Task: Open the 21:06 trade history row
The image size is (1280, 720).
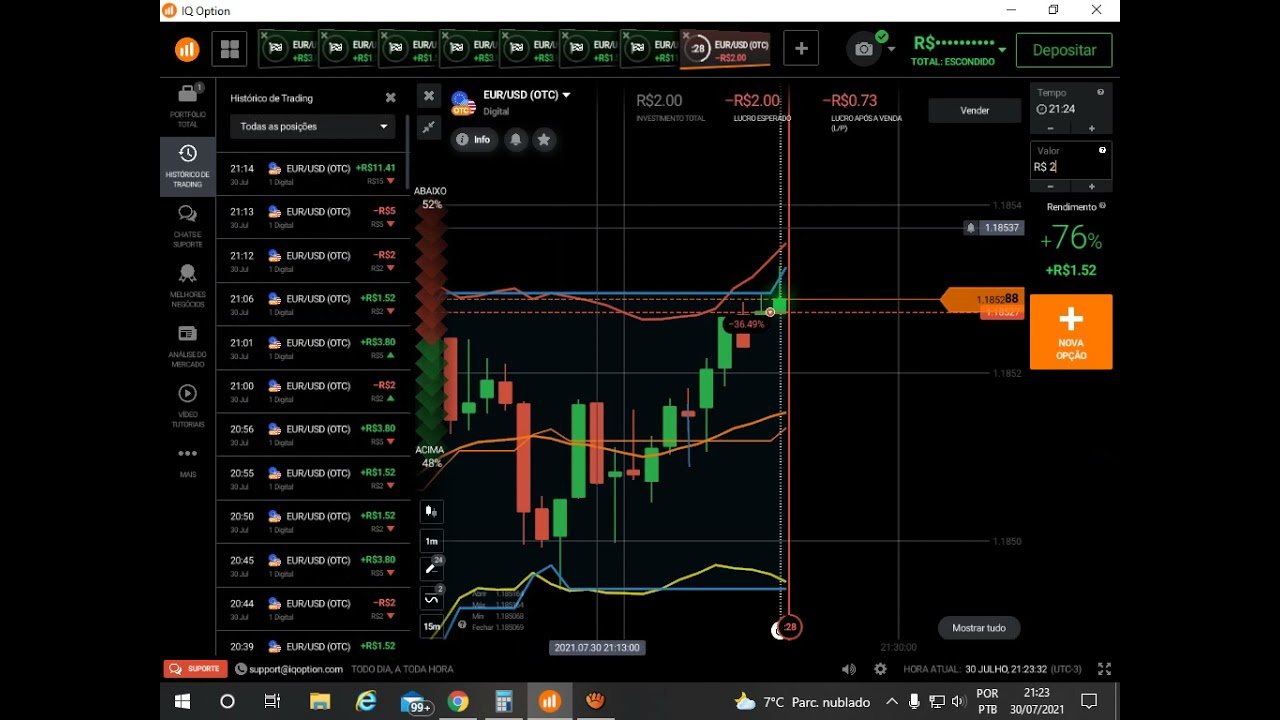Action: (x=313, y=304)
